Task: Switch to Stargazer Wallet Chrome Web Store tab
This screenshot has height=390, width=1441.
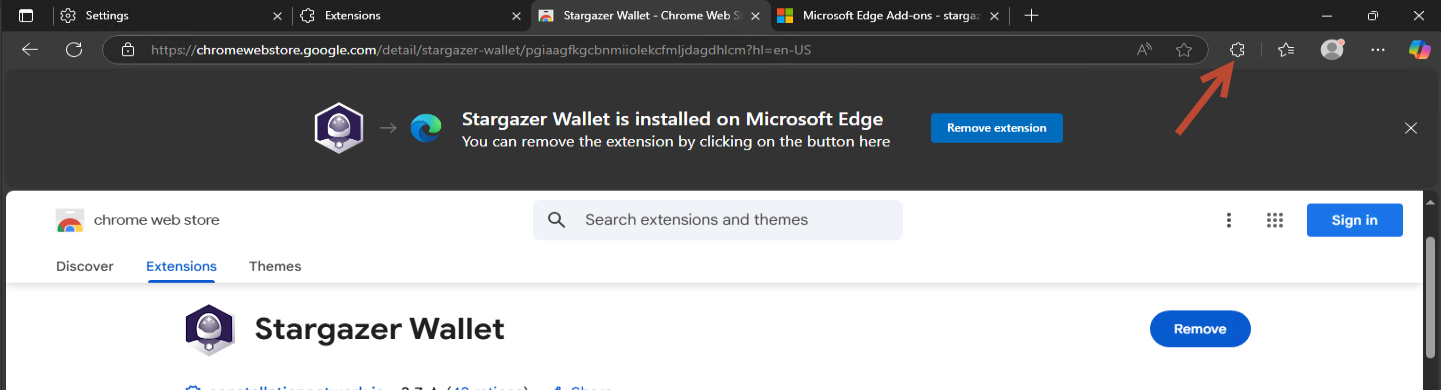Action: (x=649, y=16)
